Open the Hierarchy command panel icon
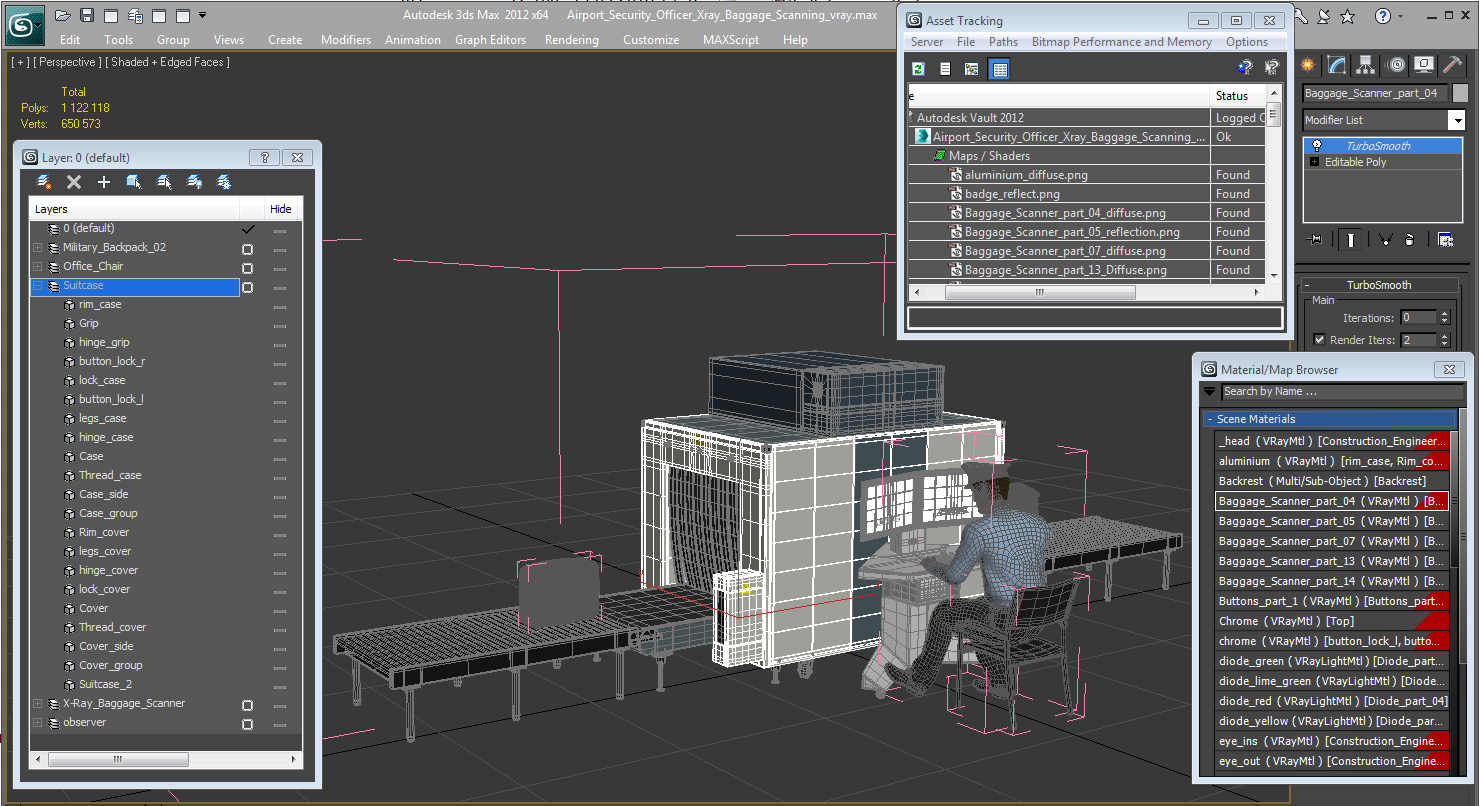The image size is (1479, 806). coord(1366,66)
